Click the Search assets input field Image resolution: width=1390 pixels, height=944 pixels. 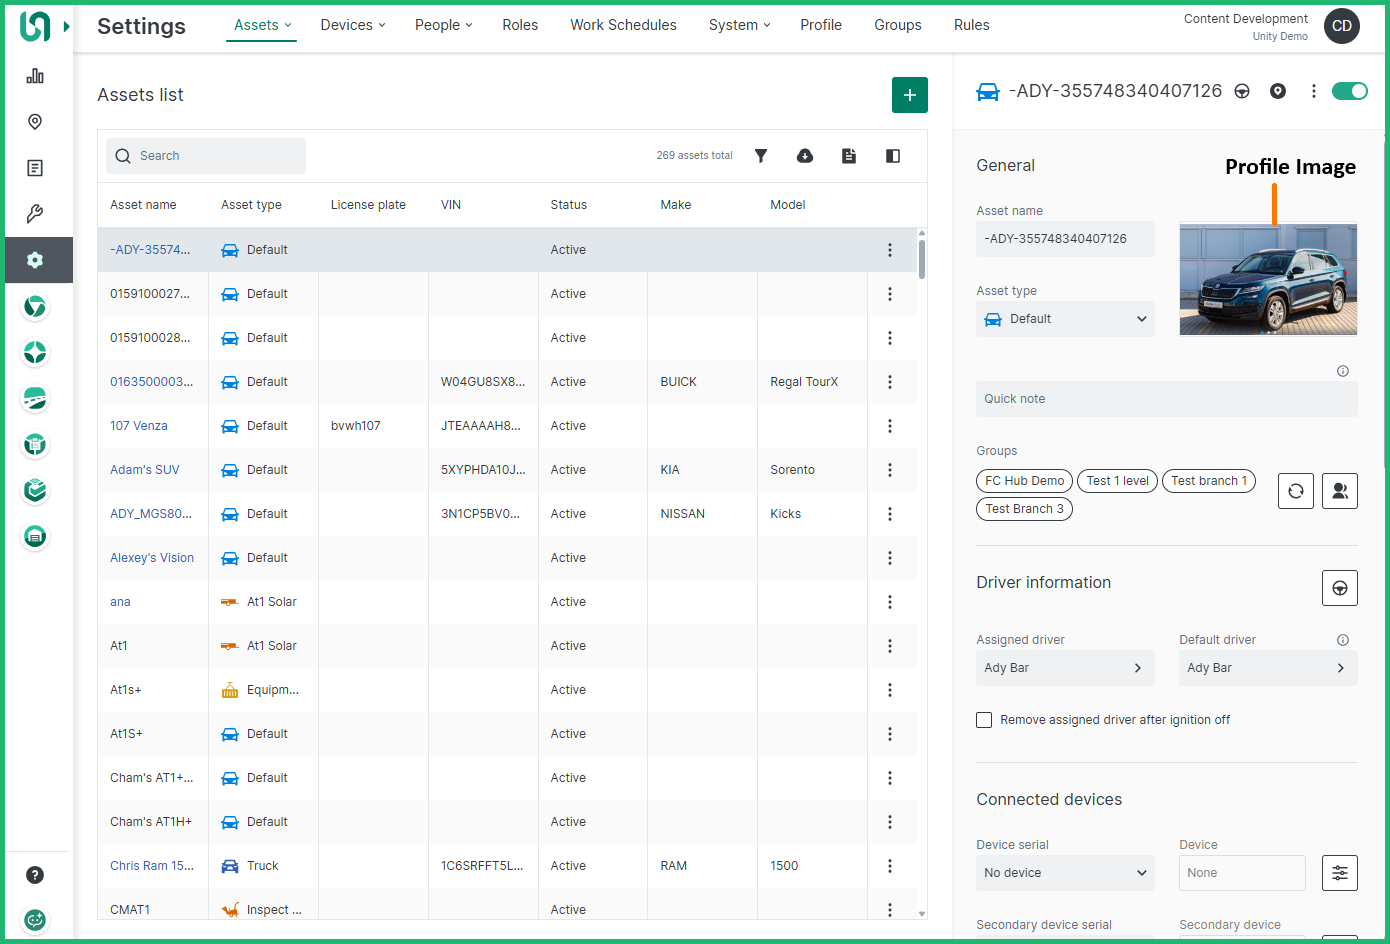pyautogui.click(x=206, y=156)
